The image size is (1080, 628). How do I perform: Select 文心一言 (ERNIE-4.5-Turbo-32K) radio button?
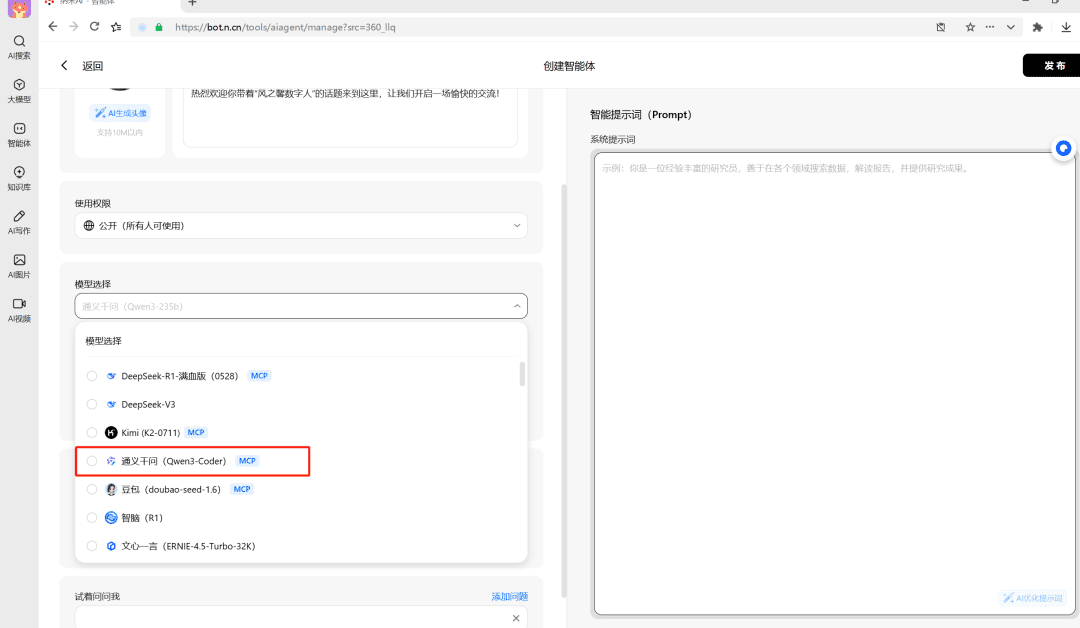coord(92,546)
